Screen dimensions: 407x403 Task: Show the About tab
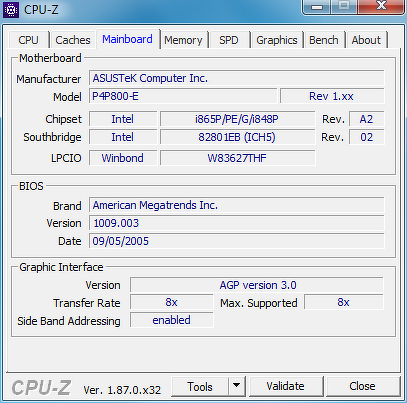[x=366, y=40]
